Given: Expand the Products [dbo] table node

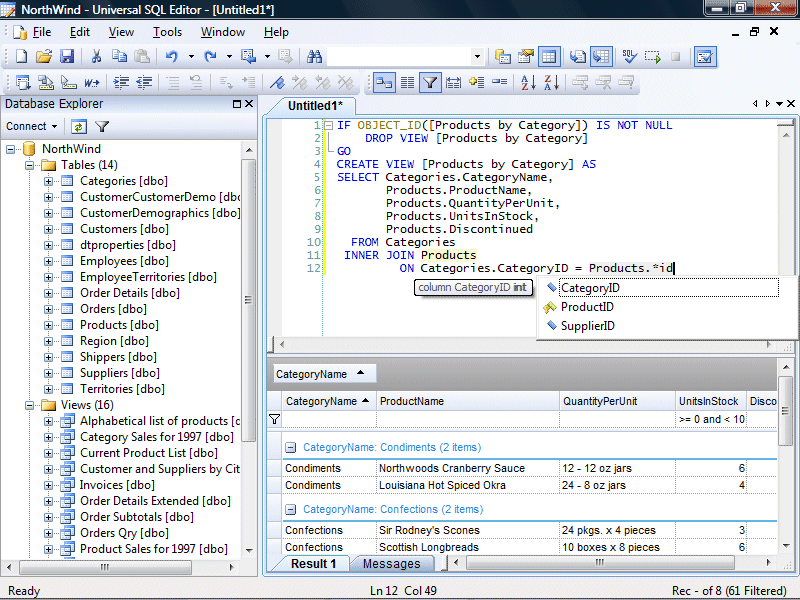Looking at the screenshot, I should point(48,325).
